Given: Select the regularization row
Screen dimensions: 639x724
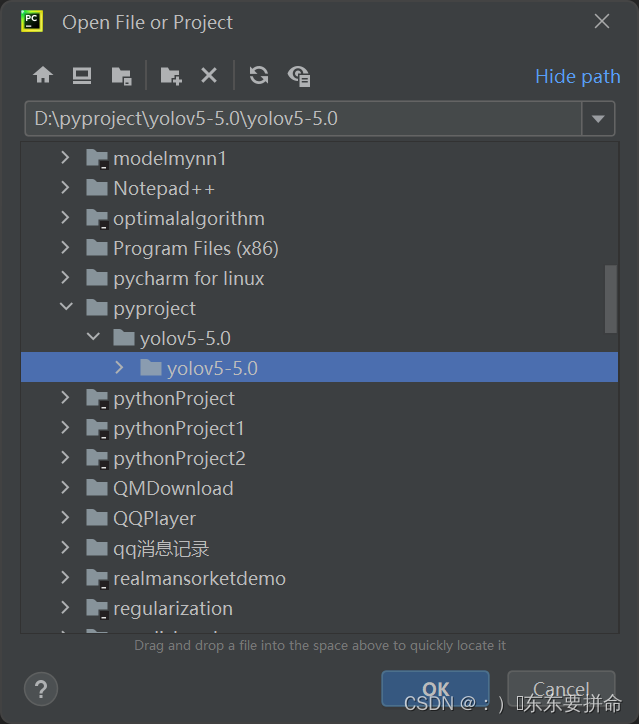Looking at the screenshot, I should 319,609.
